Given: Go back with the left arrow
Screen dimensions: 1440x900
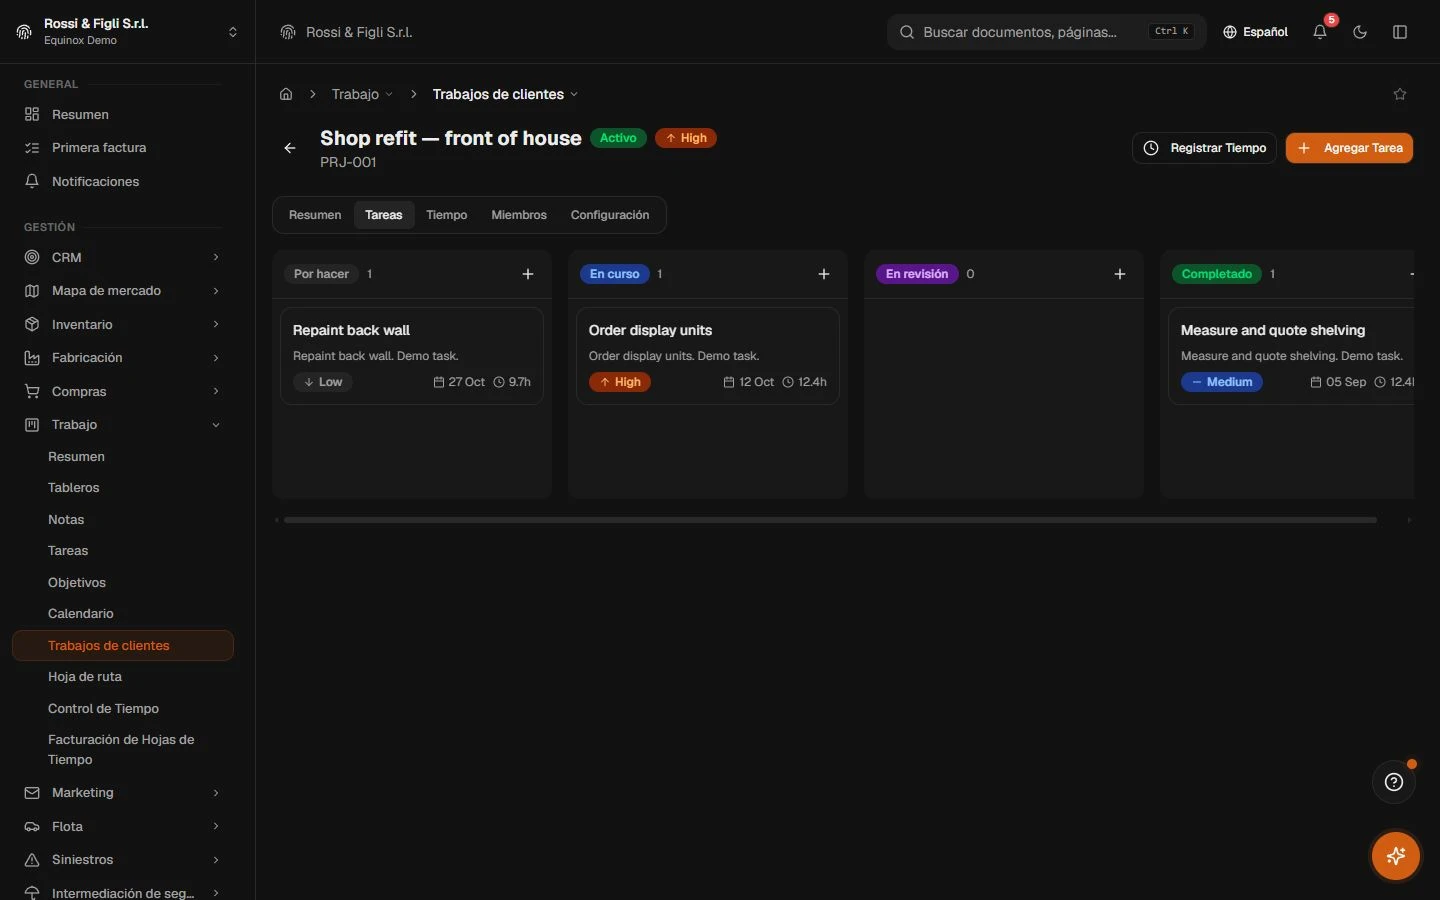Looking at the screenshot, I should [290, 148].
